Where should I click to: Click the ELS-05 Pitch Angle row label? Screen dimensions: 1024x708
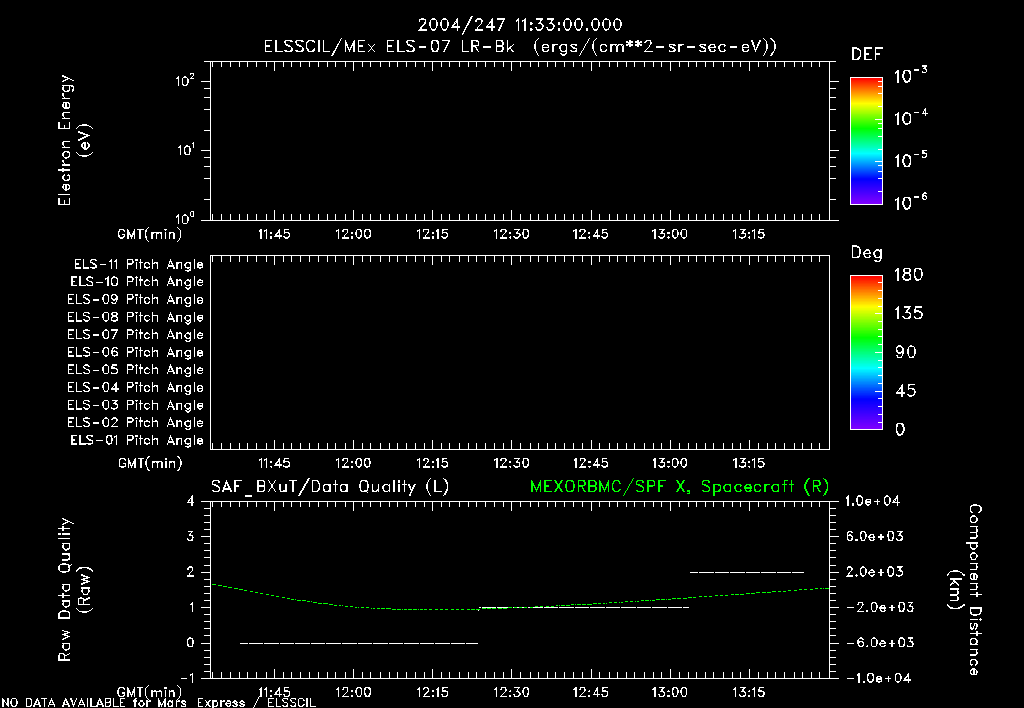136,370
